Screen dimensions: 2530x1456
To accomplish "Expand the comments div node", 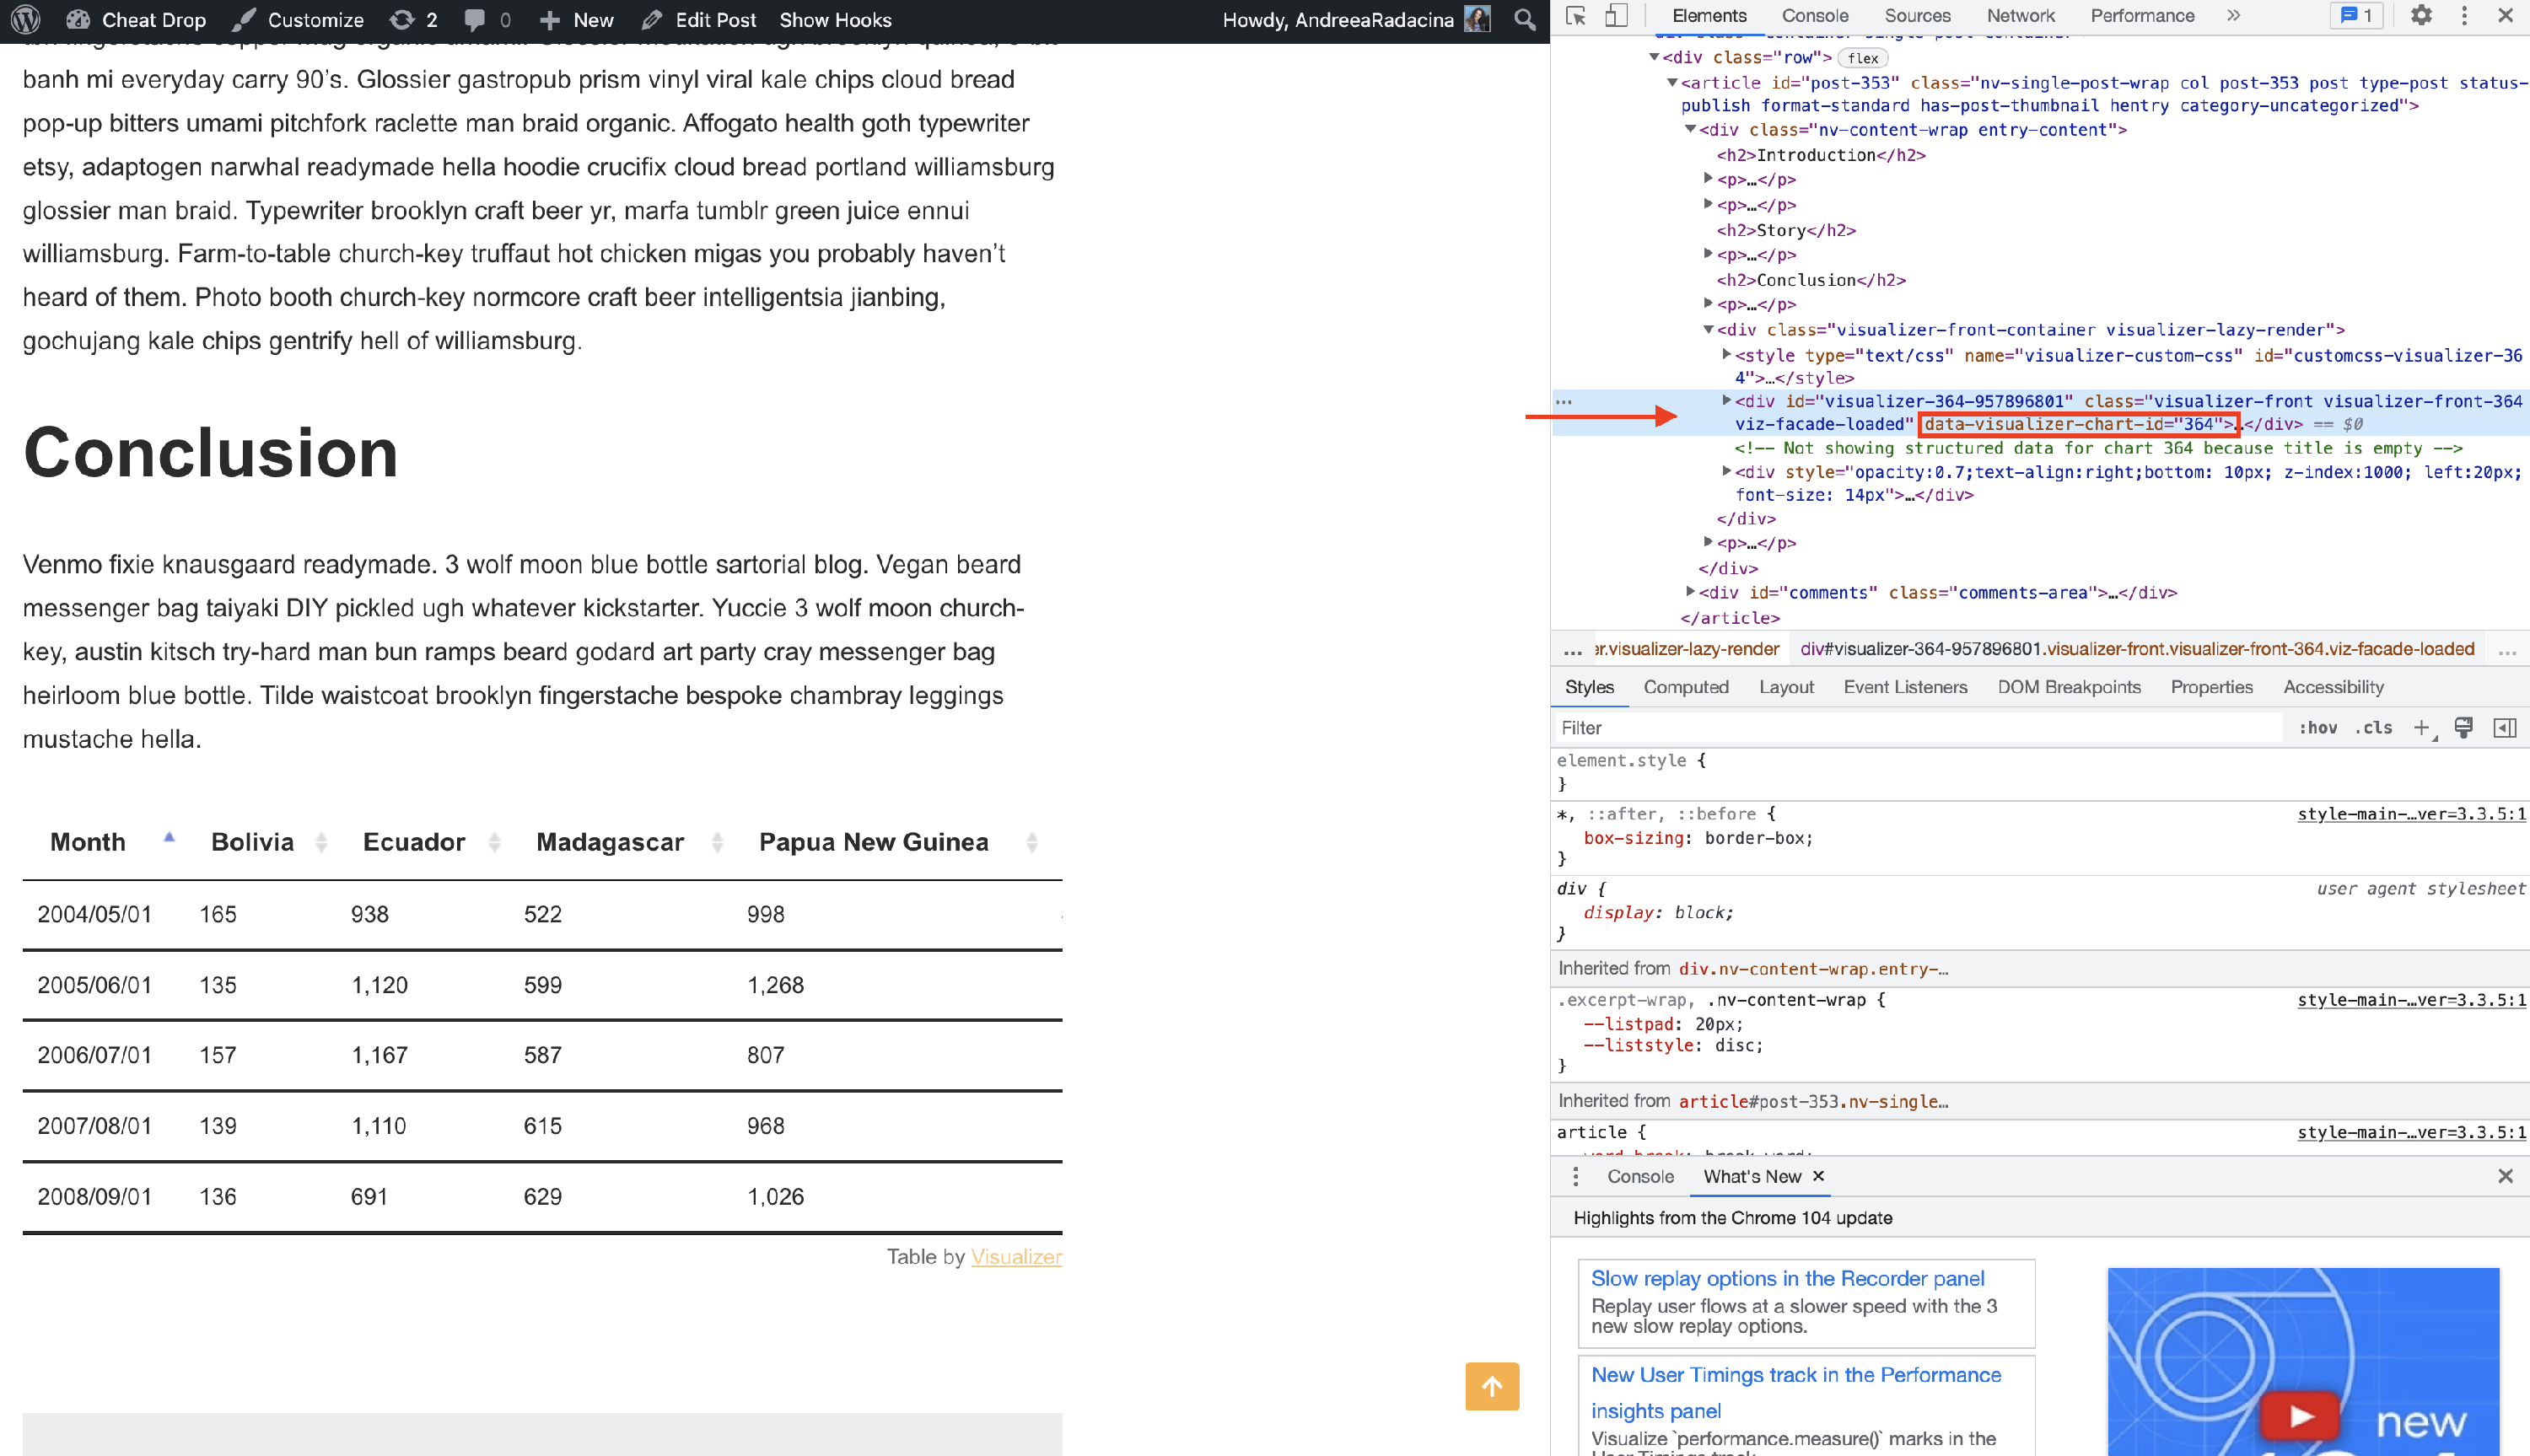I will point(1691,592).
